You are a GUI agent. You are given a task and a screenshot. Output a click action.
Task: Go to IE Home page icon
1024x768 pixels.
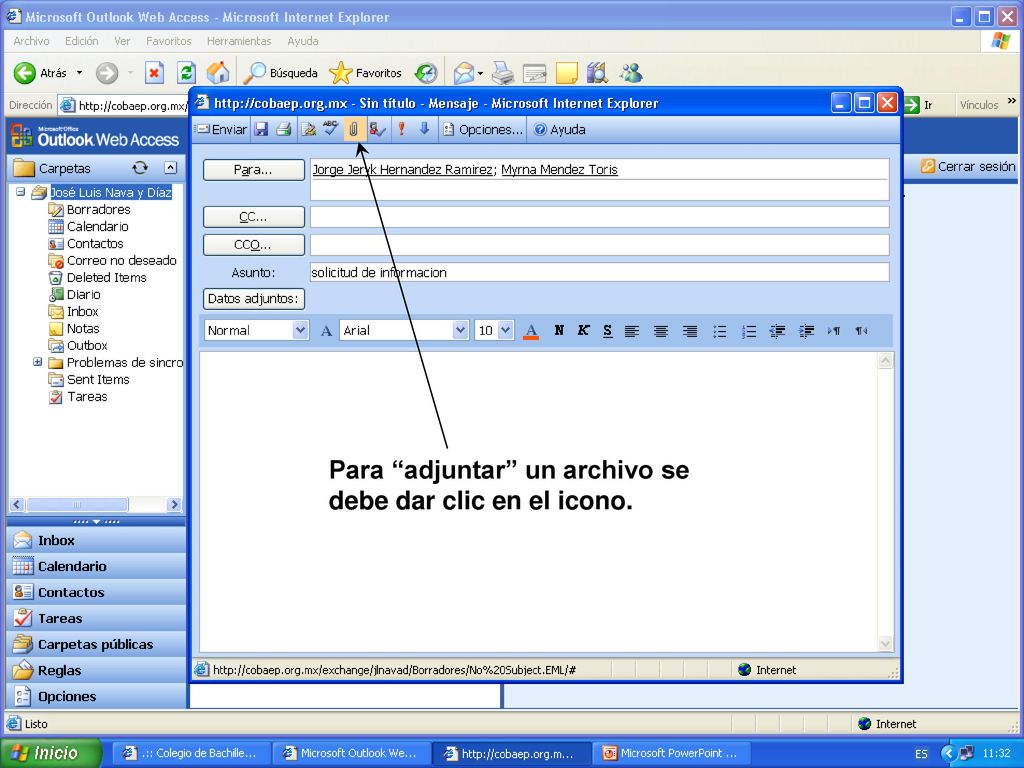218,72
